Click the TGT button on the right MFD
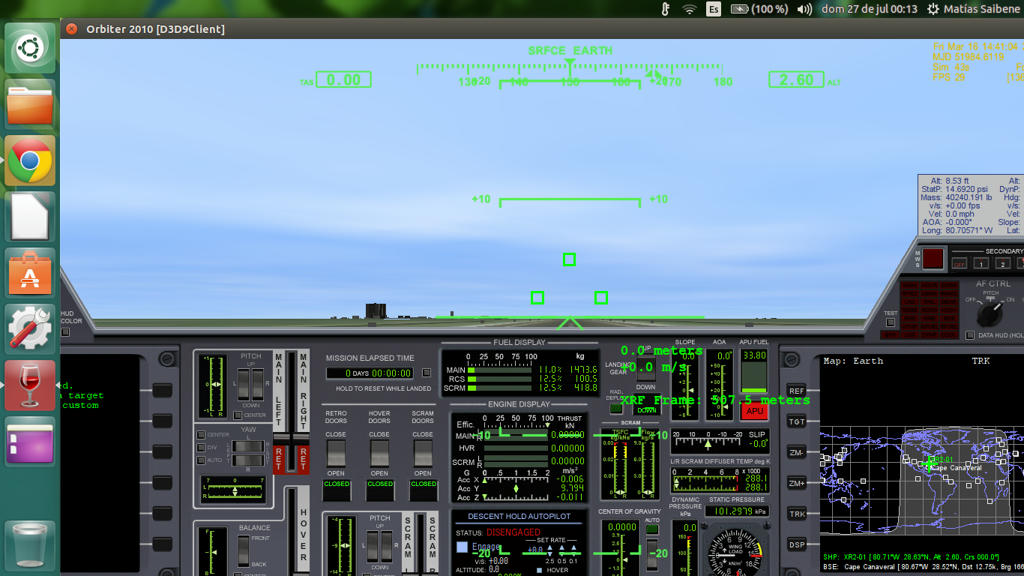 (796, 421)
